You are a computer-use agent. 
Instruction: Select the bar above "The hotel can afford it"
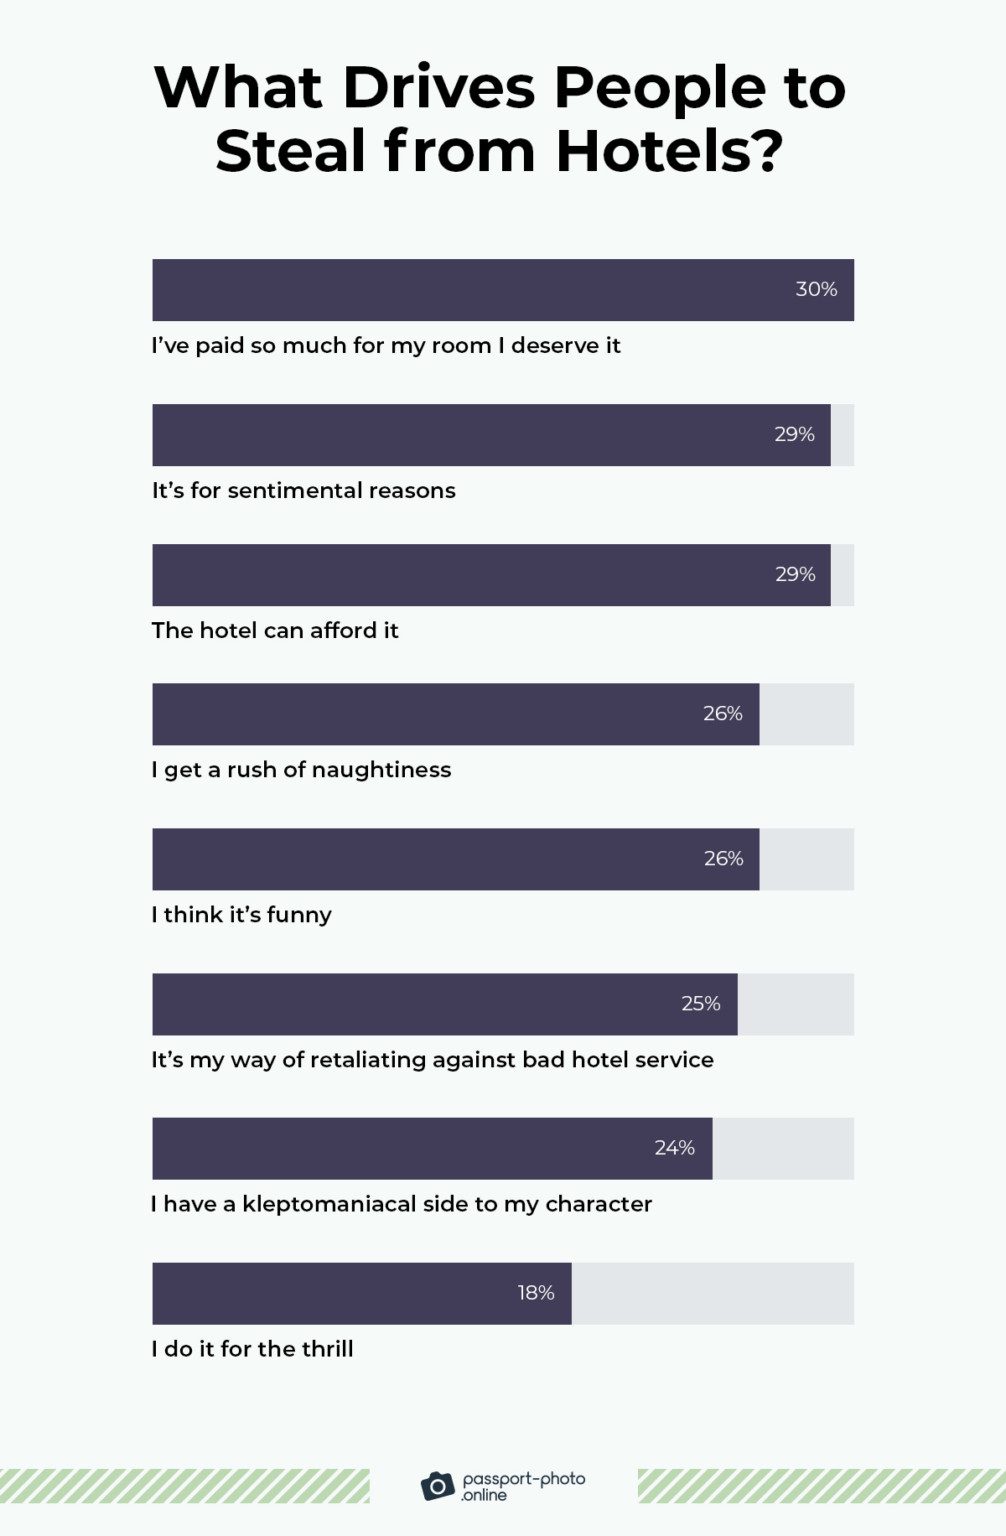491,575
